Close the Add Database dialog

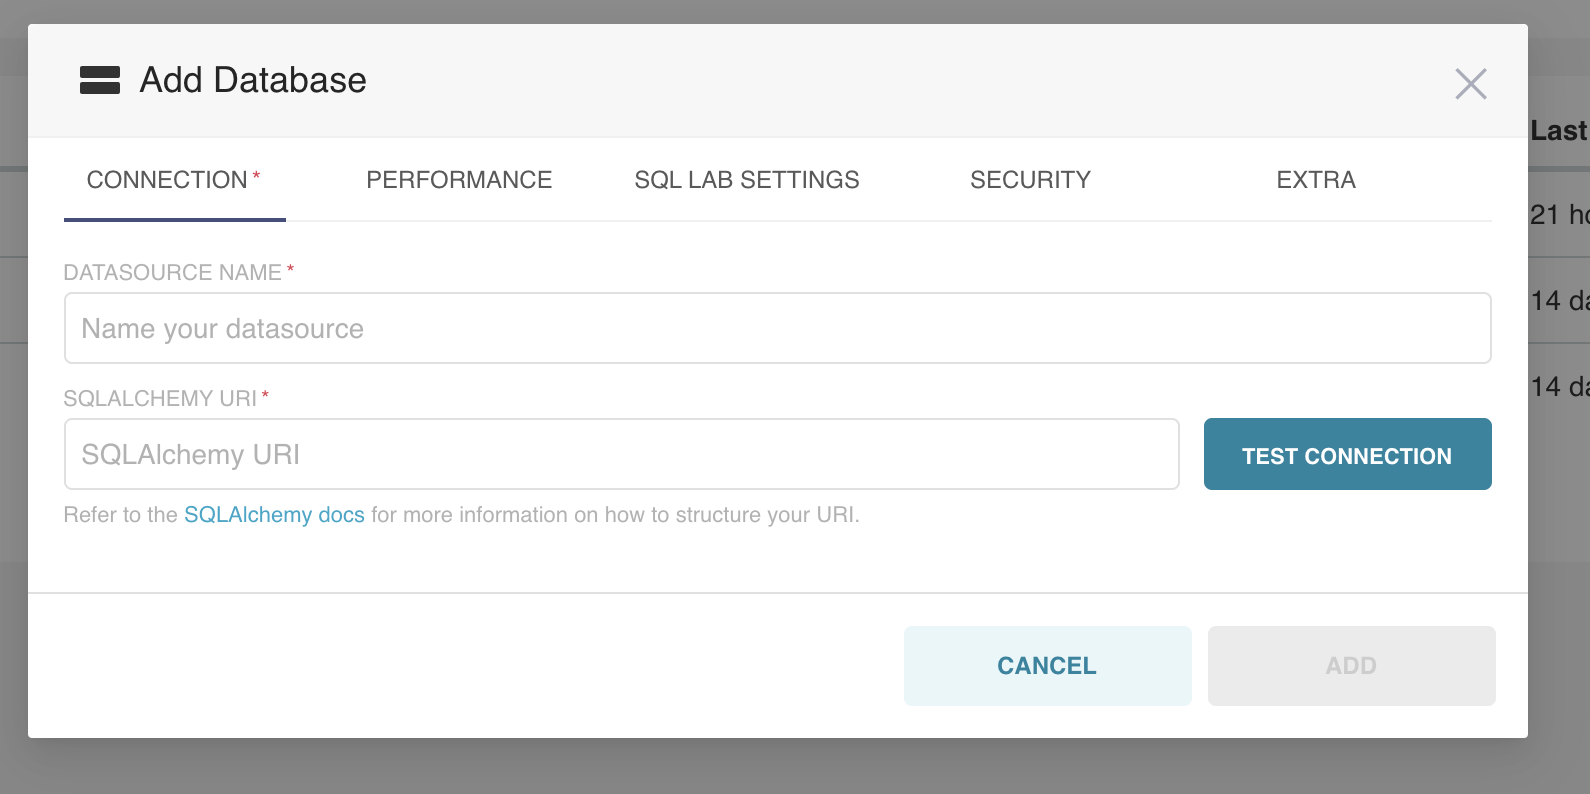[x=1470, y=84]
